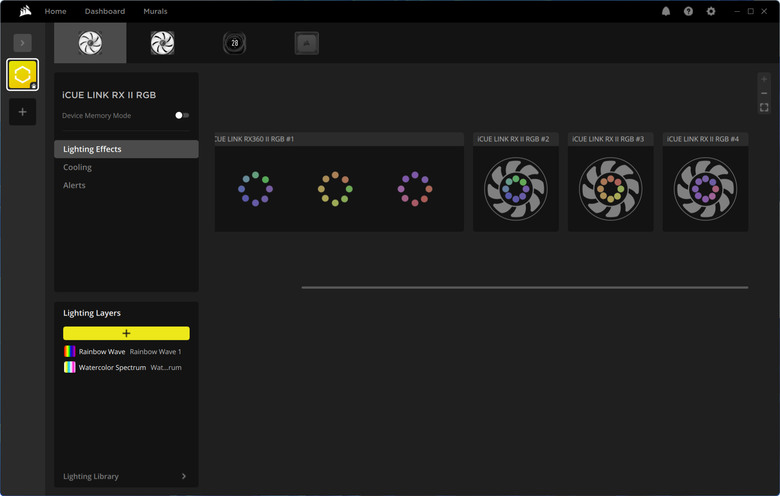Viewport: 780px width, 496px height.
Task: Click the iCUE LINK RX II RGB #2 header
Action: point(516,139)
